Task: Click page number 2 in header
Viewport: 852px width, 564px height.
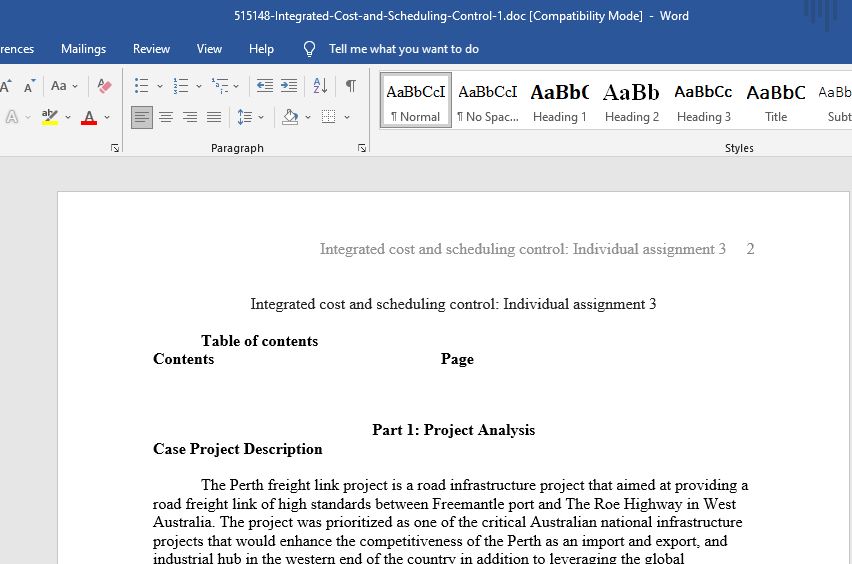Action: click(x=750, y=249)
